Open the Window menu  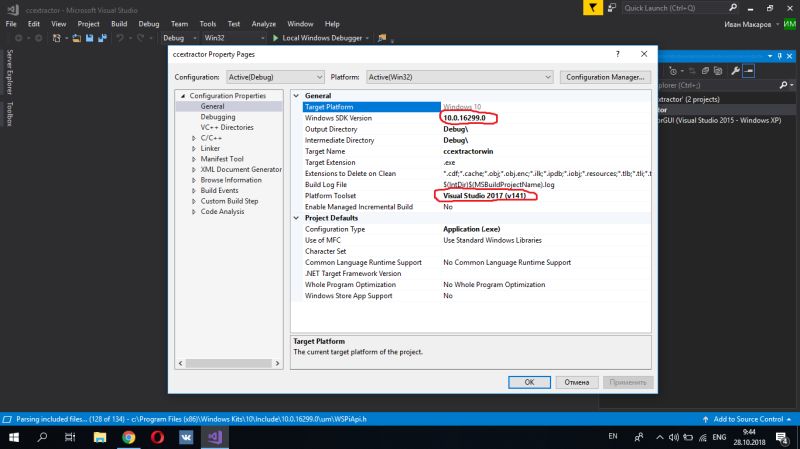300,23
